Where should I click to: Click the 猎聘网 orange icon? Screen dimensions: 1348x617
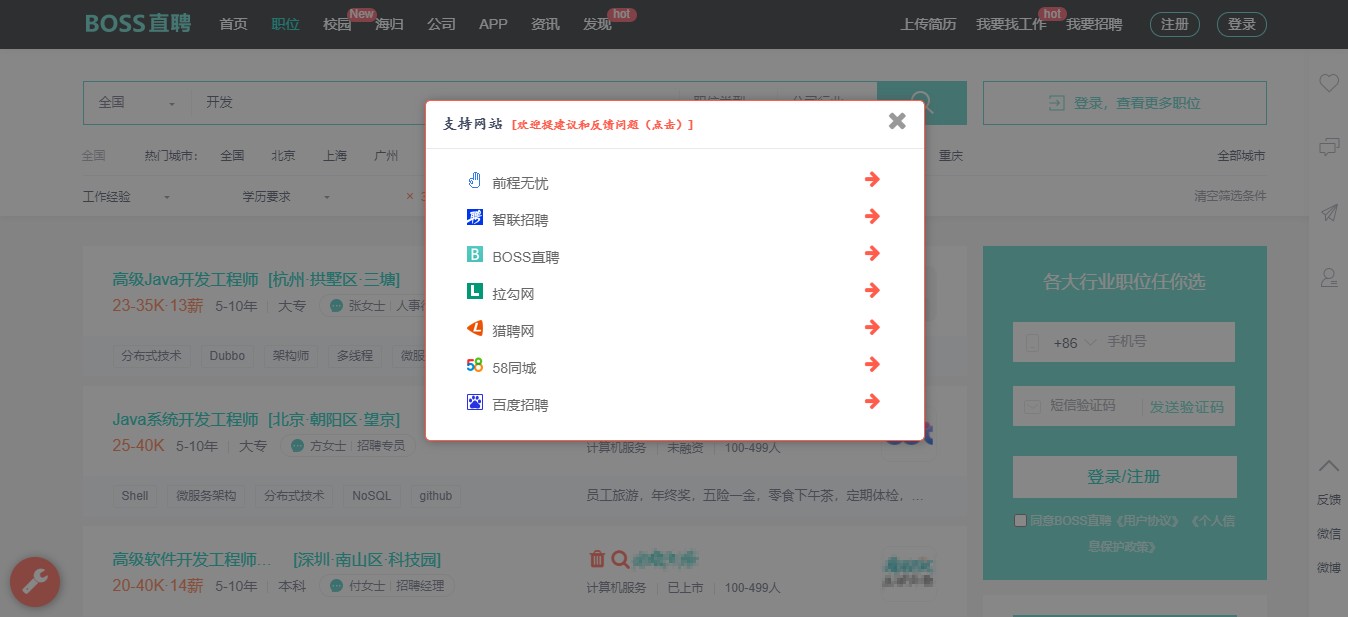[x=475, y=329]
